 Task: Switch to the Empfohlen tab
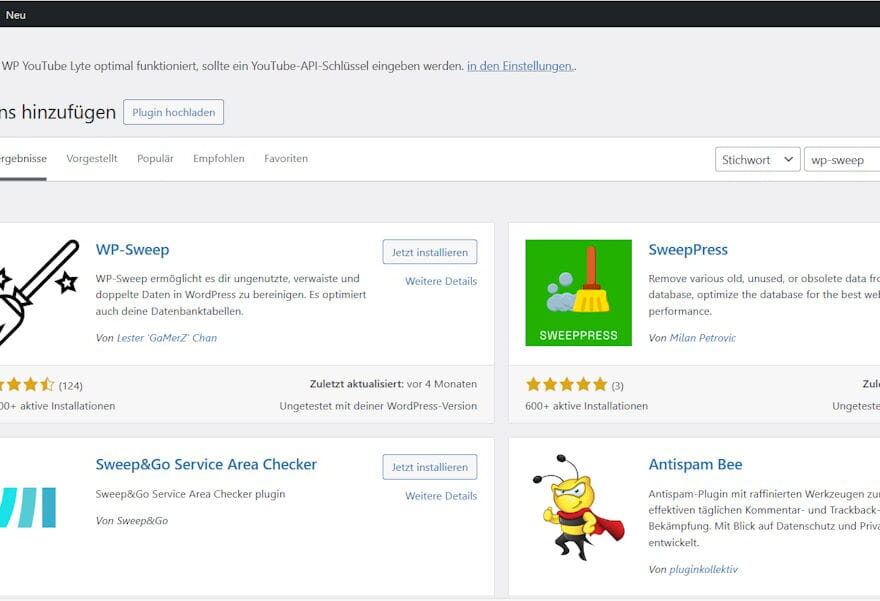(x=219, y=159)
